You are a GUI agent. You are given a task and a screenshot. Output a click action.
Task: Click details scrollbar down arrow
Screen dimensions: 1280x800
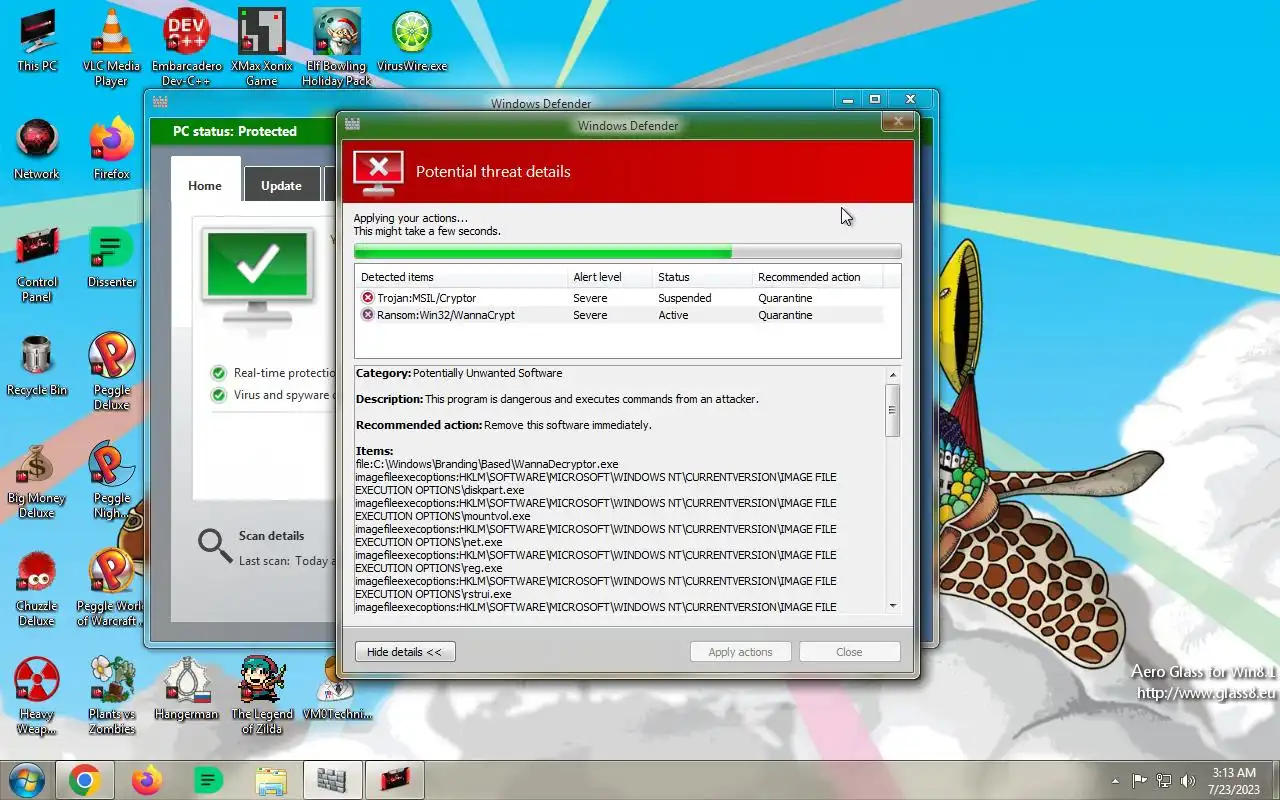click(893, 606)
